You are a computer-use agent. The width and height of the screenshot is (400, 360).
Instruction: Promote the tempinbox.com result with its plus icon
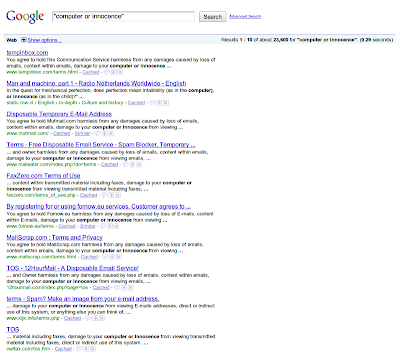click(x=113, y=72)
